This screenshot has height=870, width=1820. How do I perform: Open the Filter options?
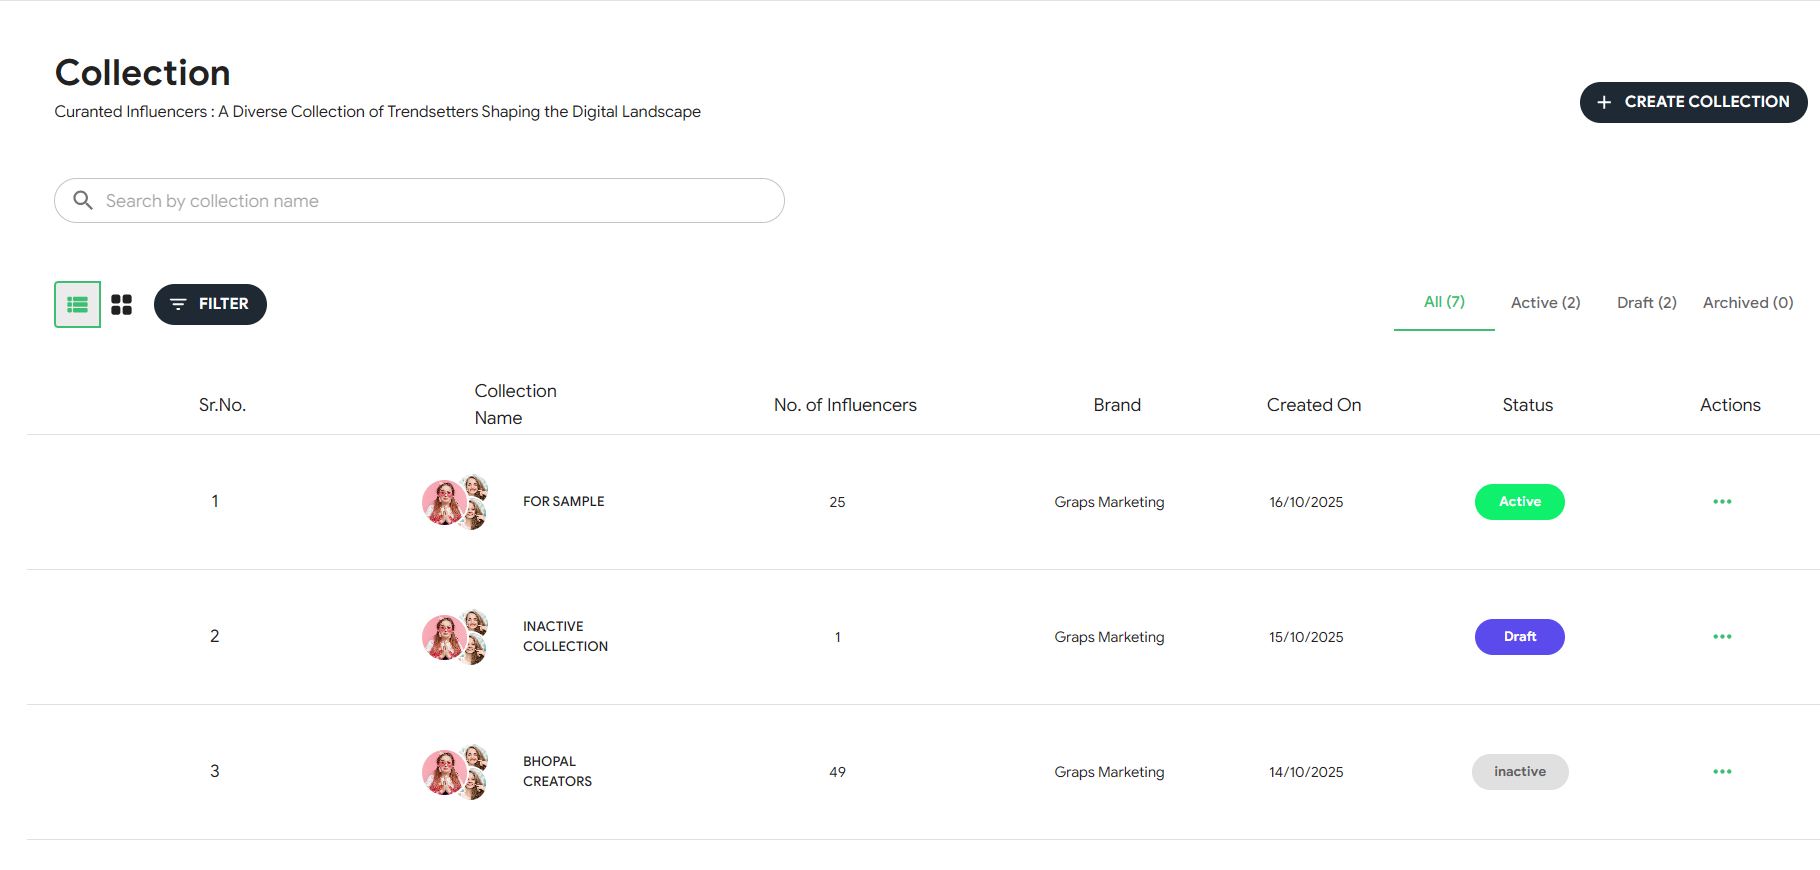[x=210, y=304]
